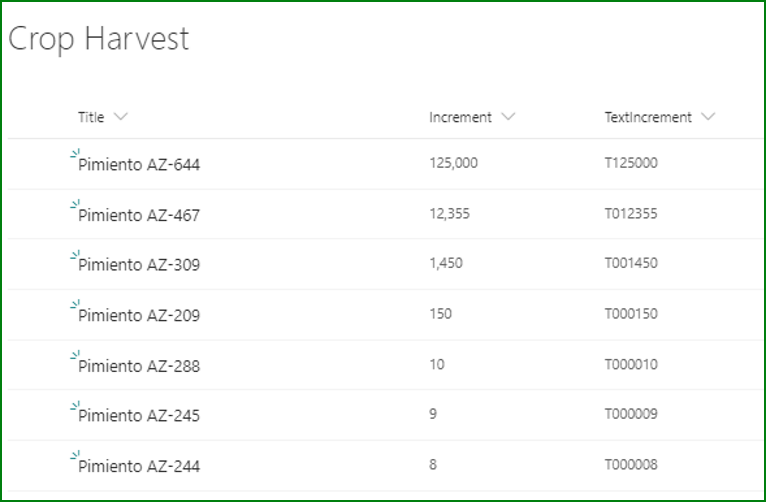Select the 125,000 Increment cell
Viewport: 766px width, 502px height.
click(x=453, y=163)
